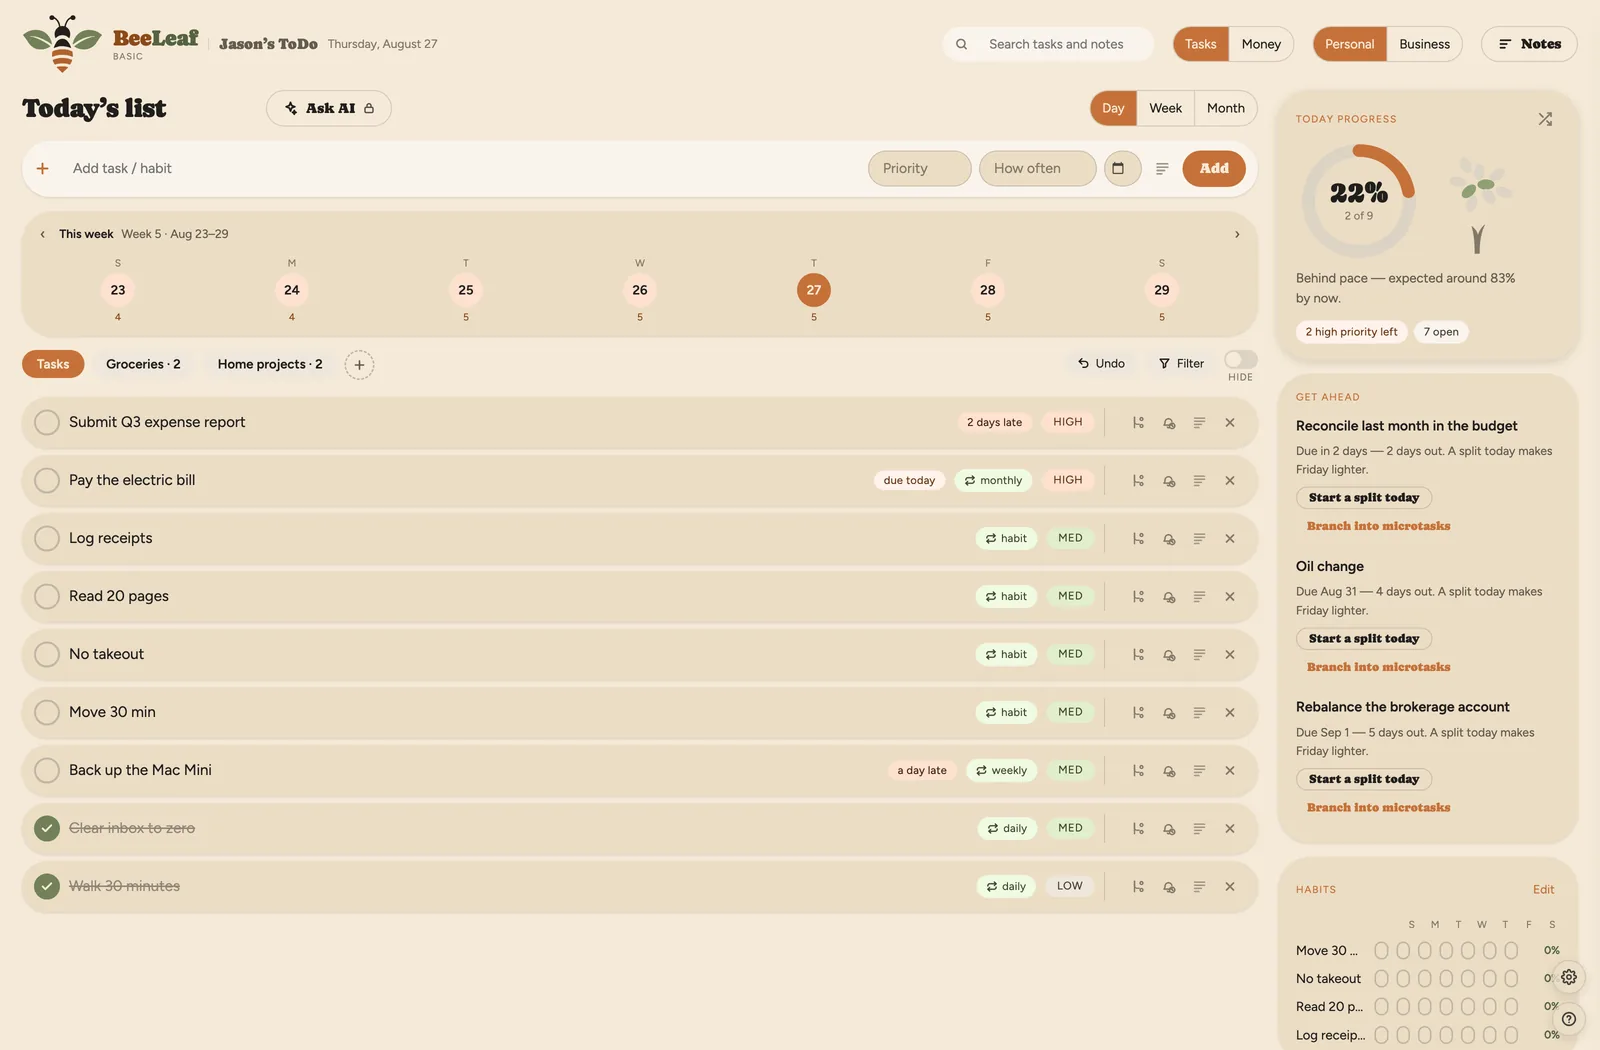Click the notes lines icon next to Add button
1600x1050 pixels.
(x=1162, y=169)
